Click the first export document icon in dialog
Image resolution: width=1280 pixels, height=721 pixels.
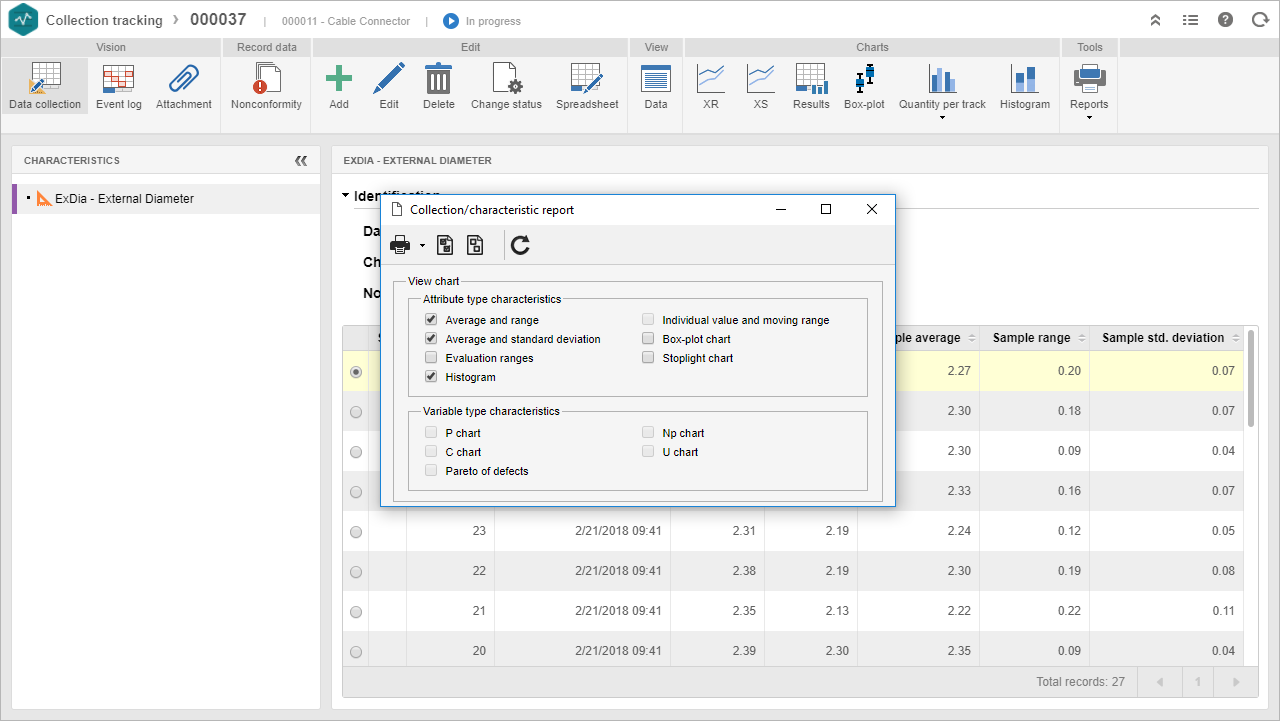click(446, 245)
